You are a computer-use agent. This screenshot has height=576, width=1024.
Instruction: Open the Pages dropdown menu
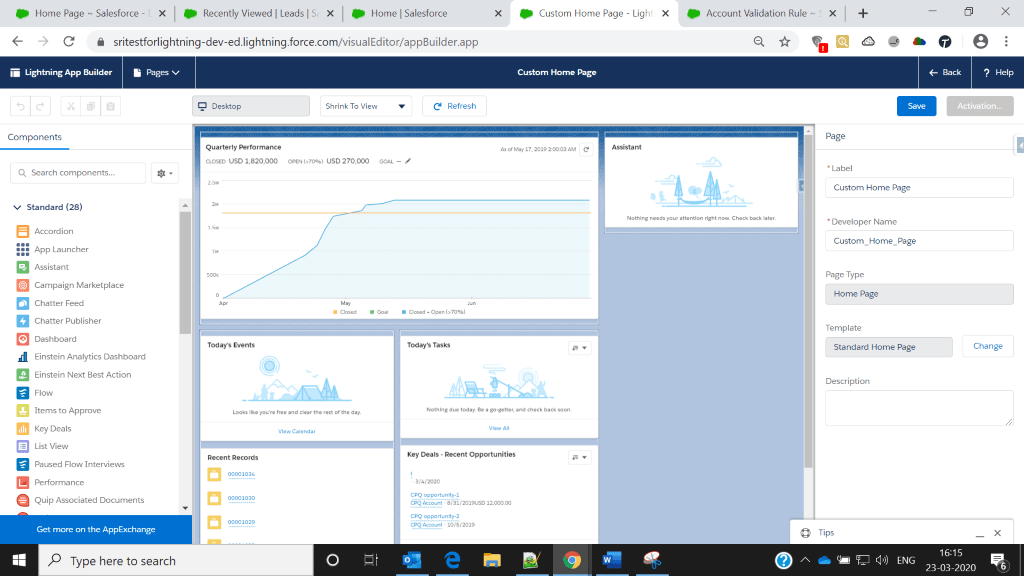[156, 72]
